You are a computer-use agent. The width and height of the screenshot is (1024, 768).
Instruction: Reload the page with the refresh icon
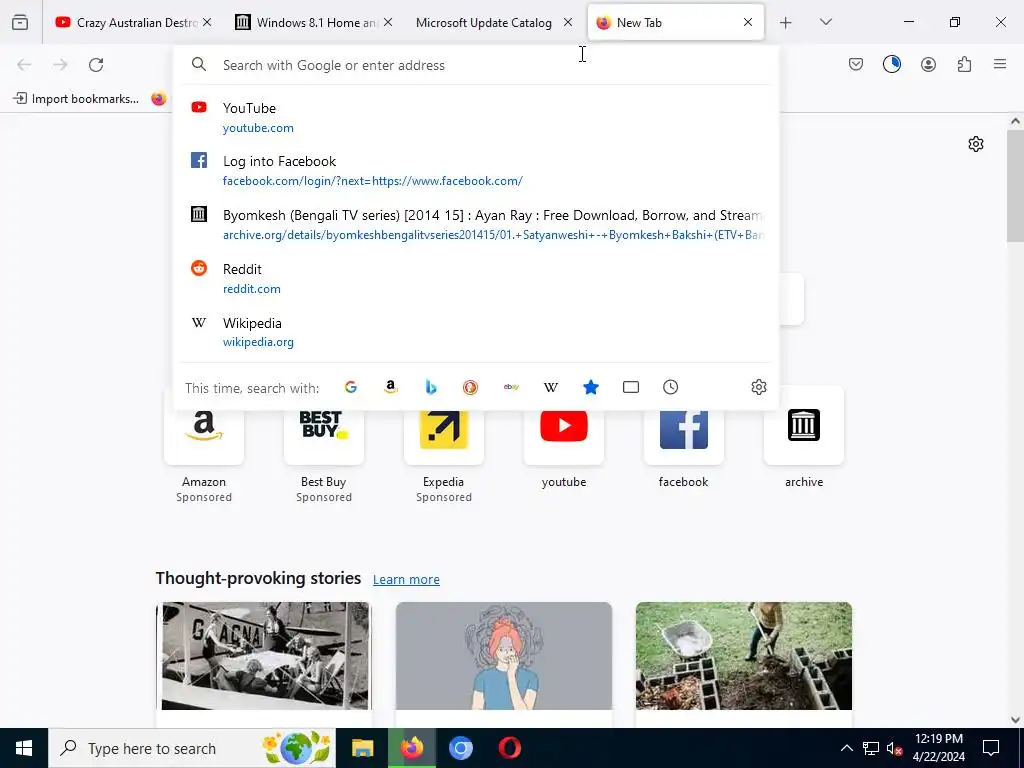click(96, 65)
